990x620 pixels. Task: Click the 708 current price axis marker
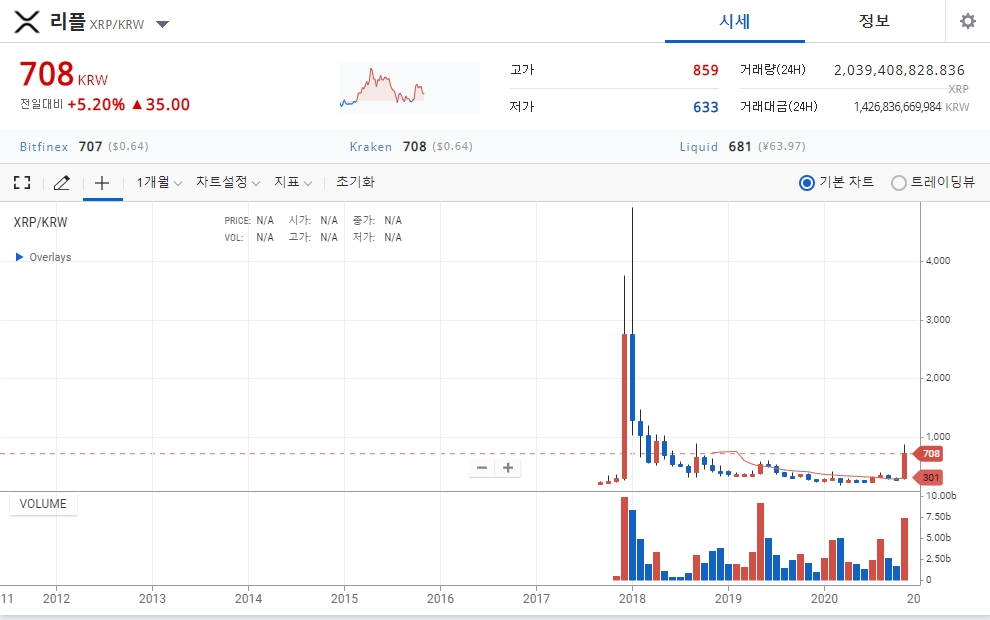(929, 453)
